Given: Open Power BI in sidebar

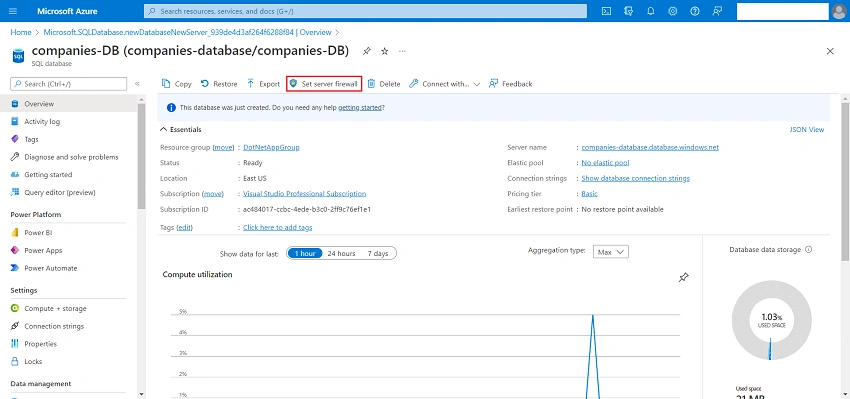Looking at the screenshot, I should pos(69,233).
